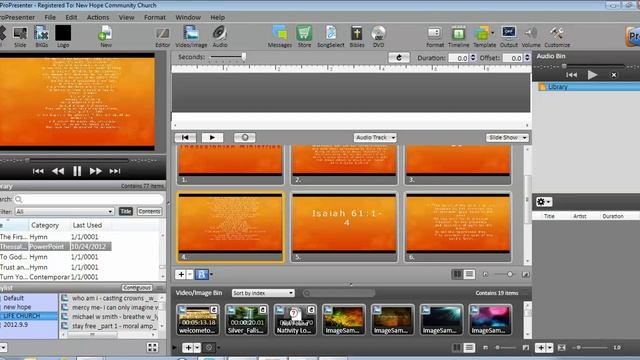640x360 pixels.
Task: Click the text format A button below slides
Action: [202, 274]
